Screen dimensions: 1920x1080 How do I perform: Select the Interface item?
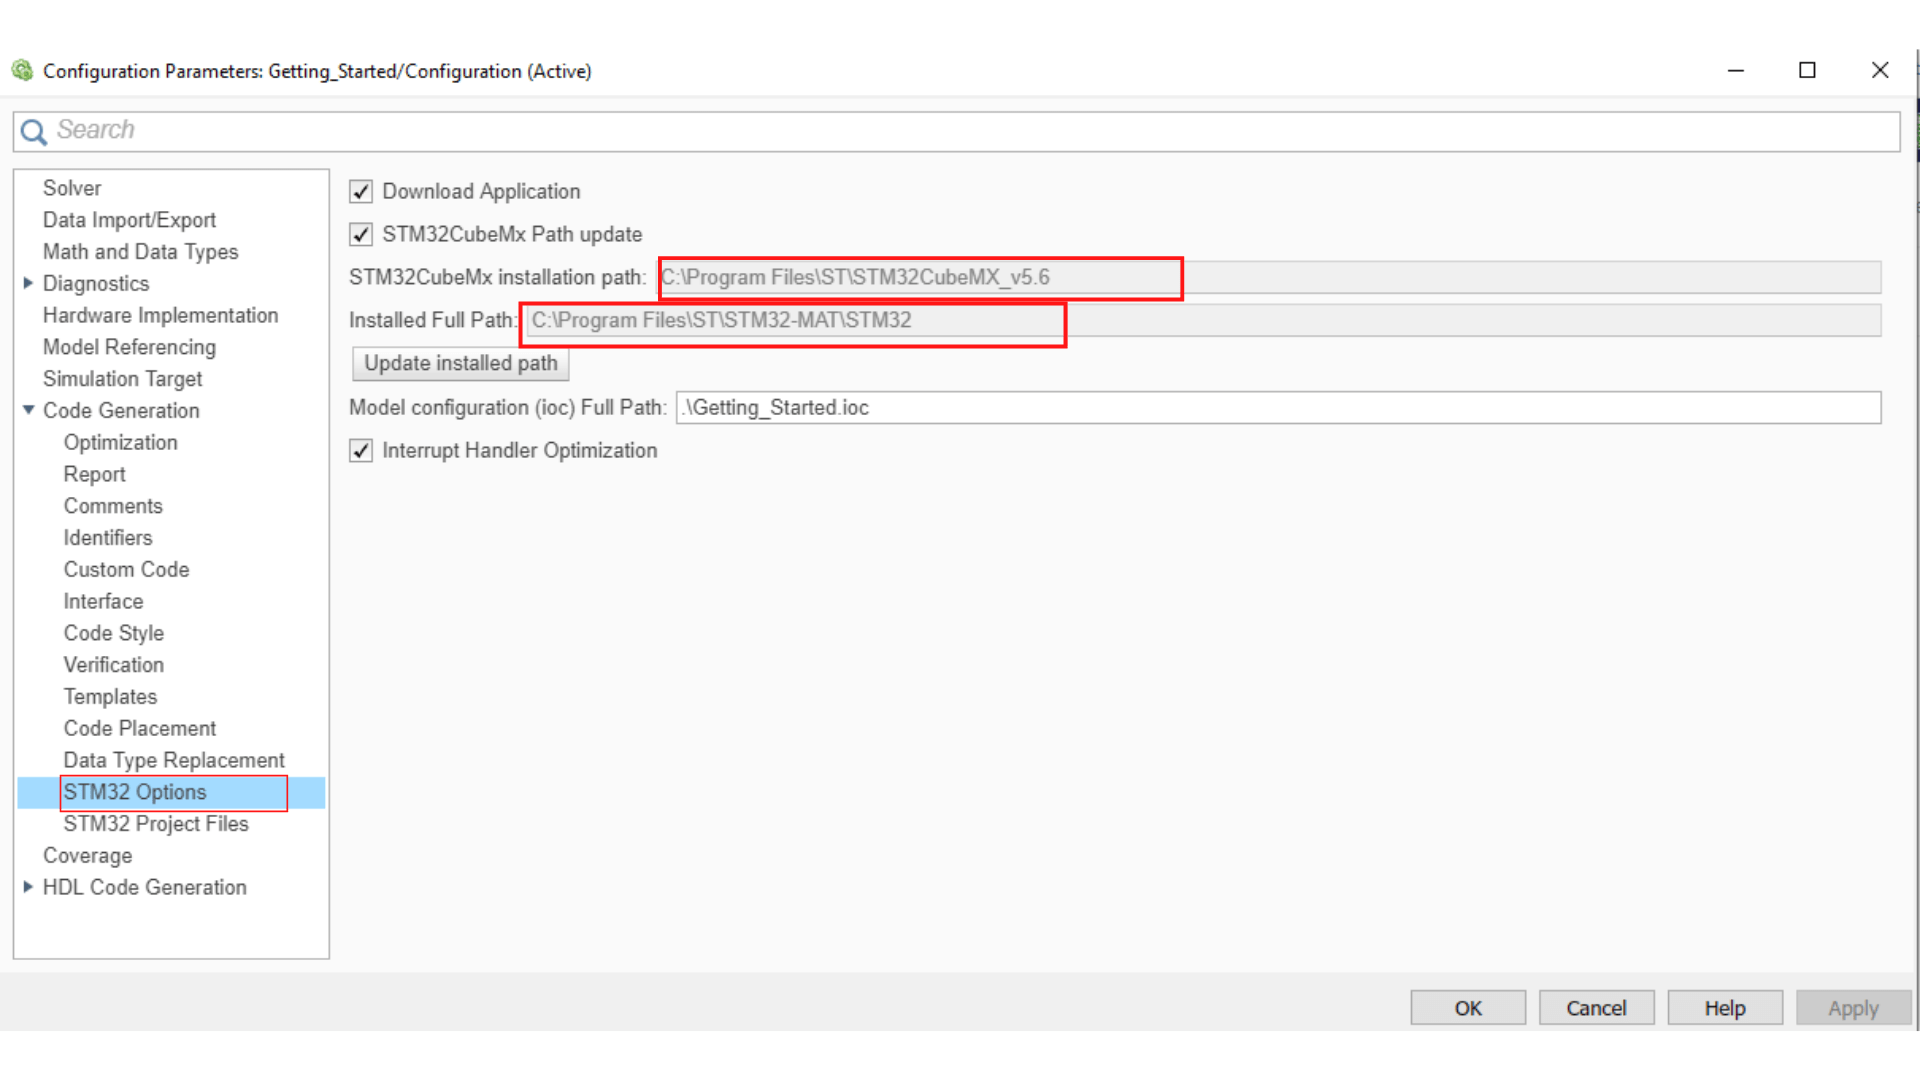(103, 601)
